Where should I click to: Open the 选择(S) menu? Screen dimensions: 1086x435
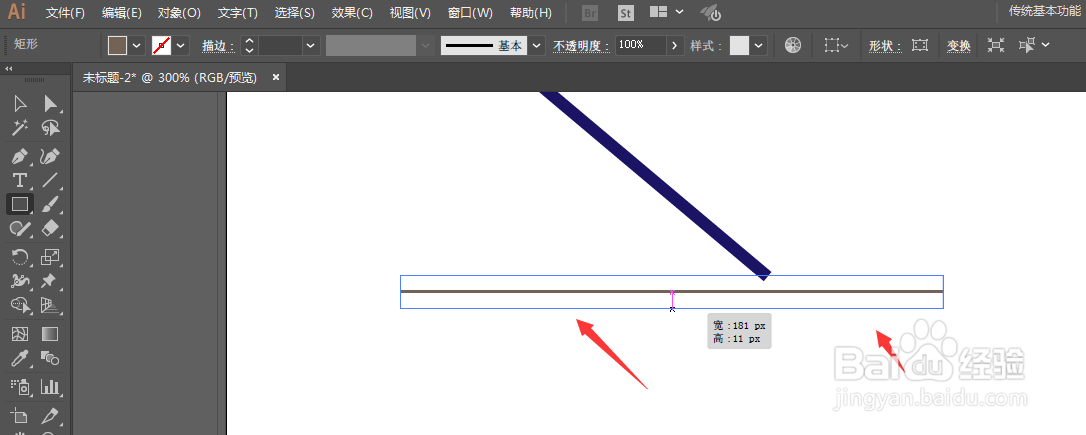pyautogui.click(x=294, y=12)
